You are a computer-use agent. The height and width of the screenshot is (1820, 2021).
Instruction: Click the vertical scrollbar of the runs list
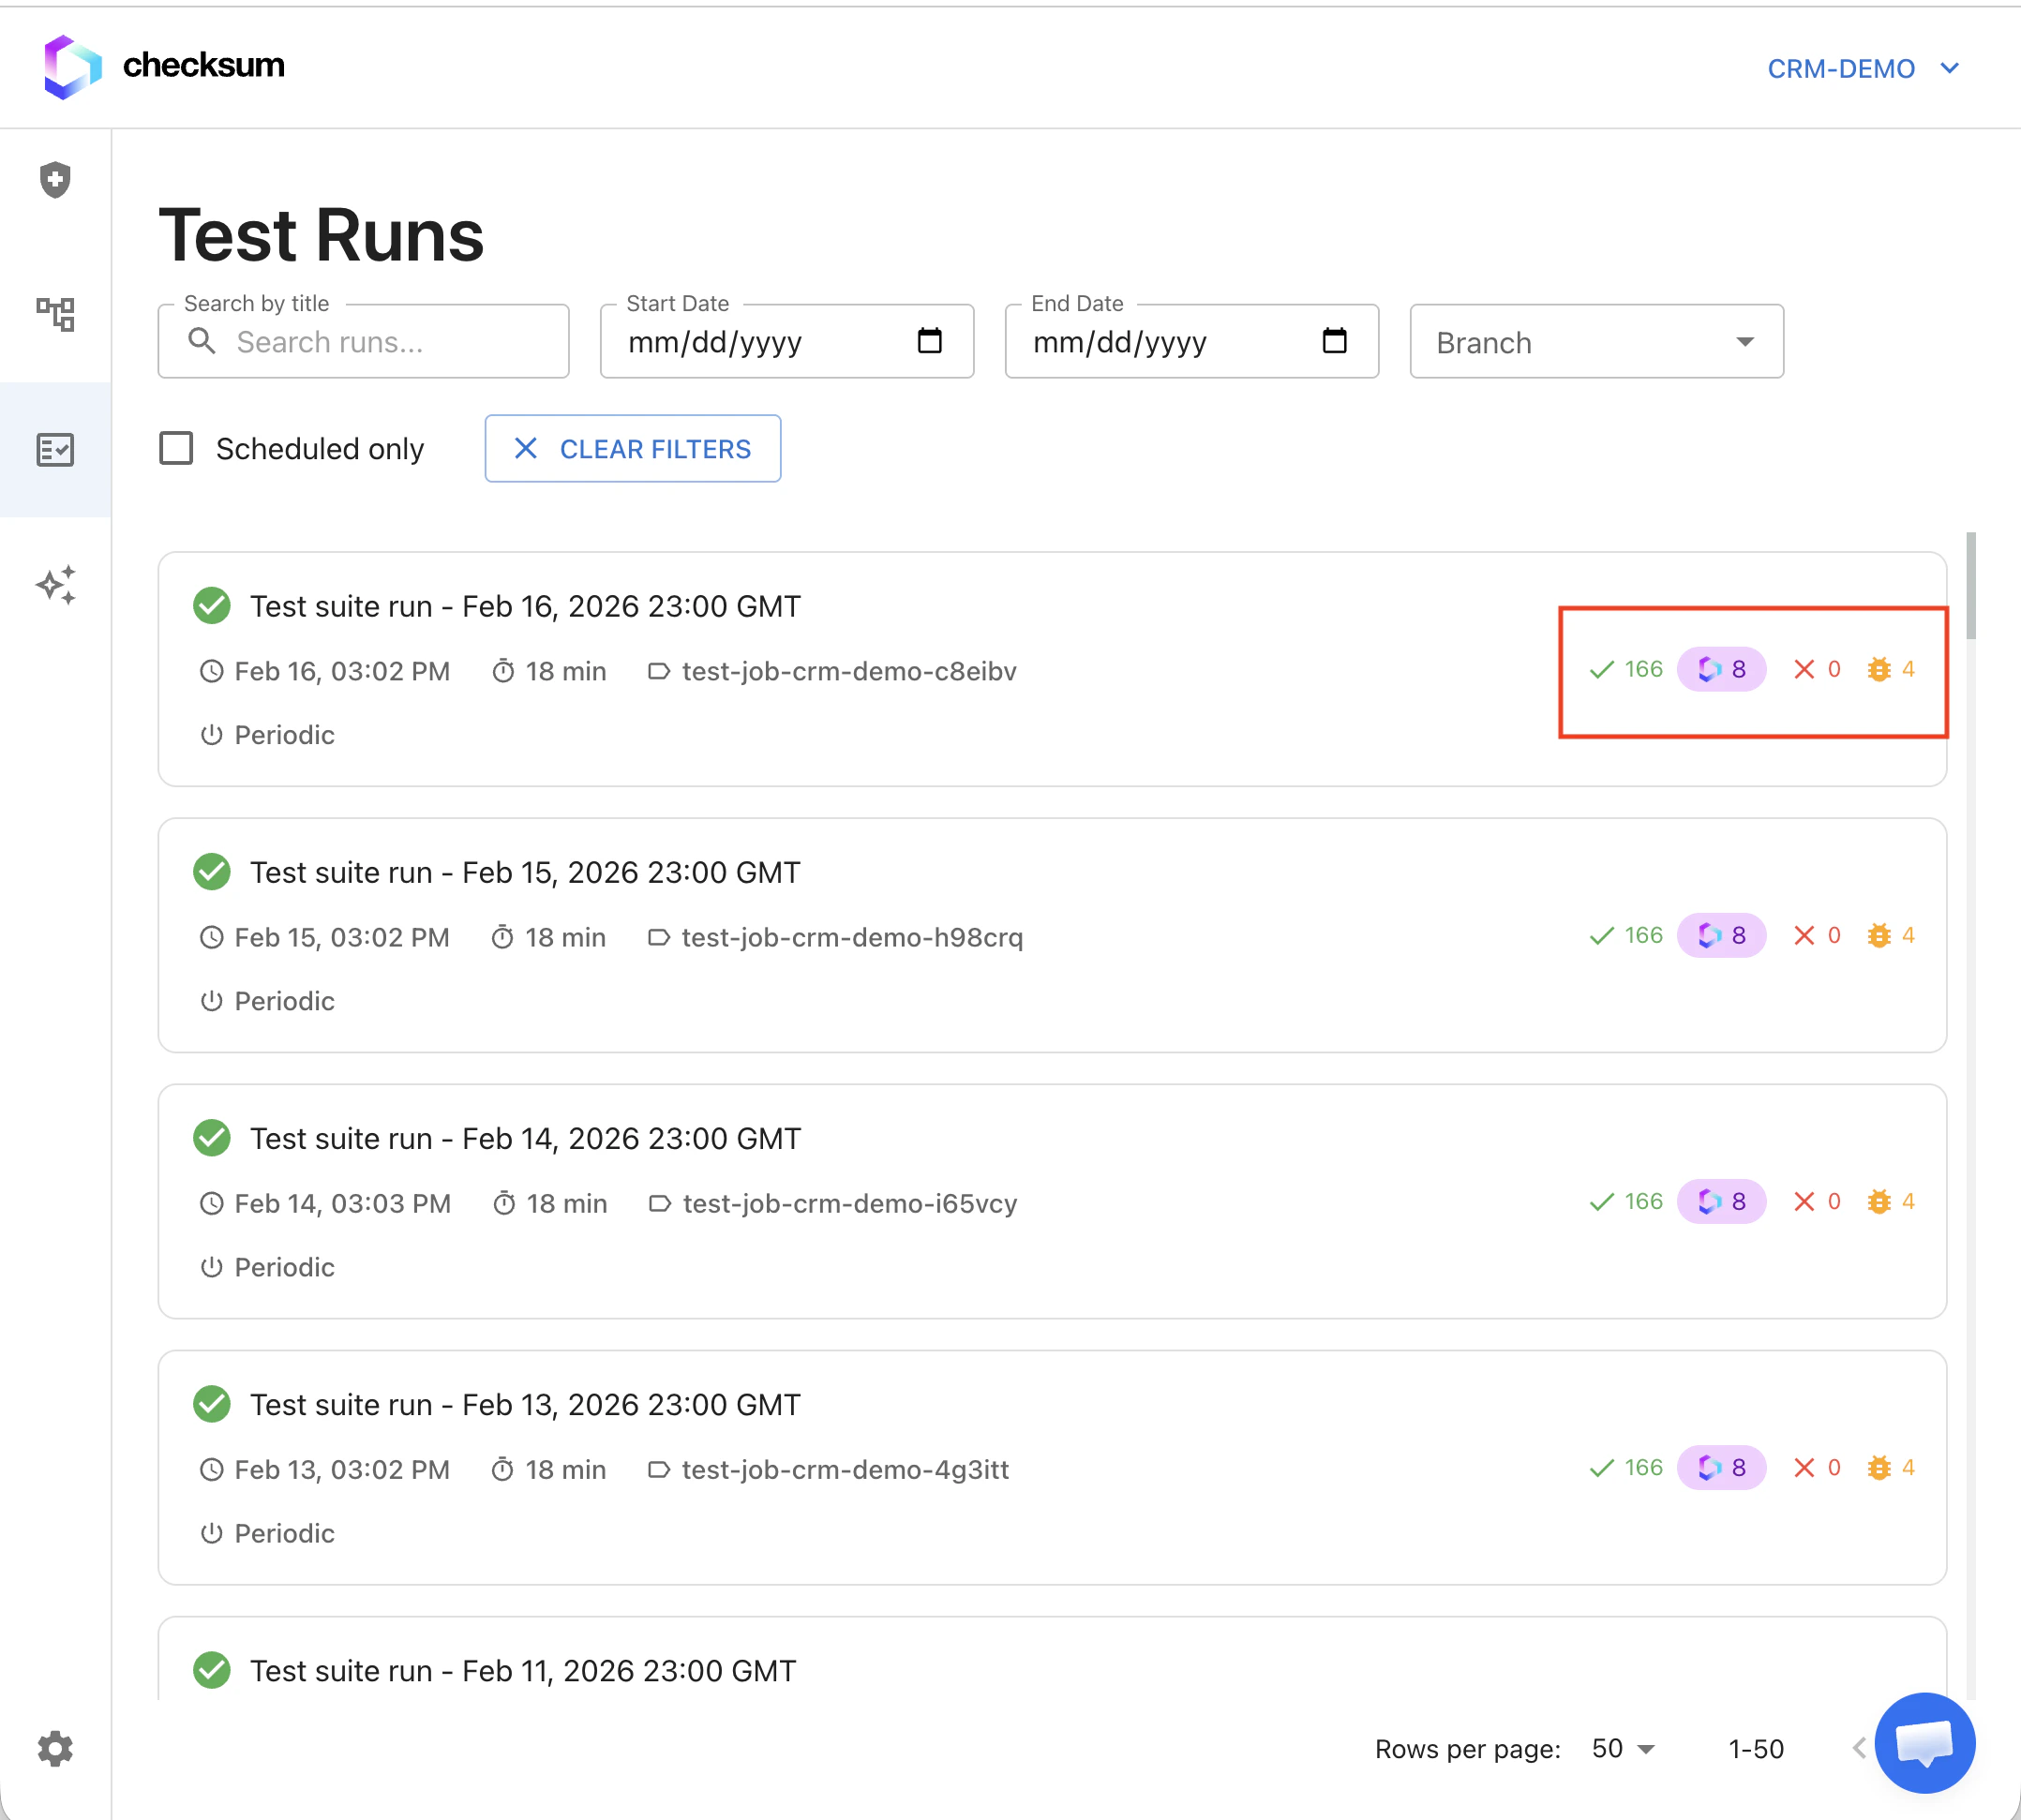(1970, 586)
